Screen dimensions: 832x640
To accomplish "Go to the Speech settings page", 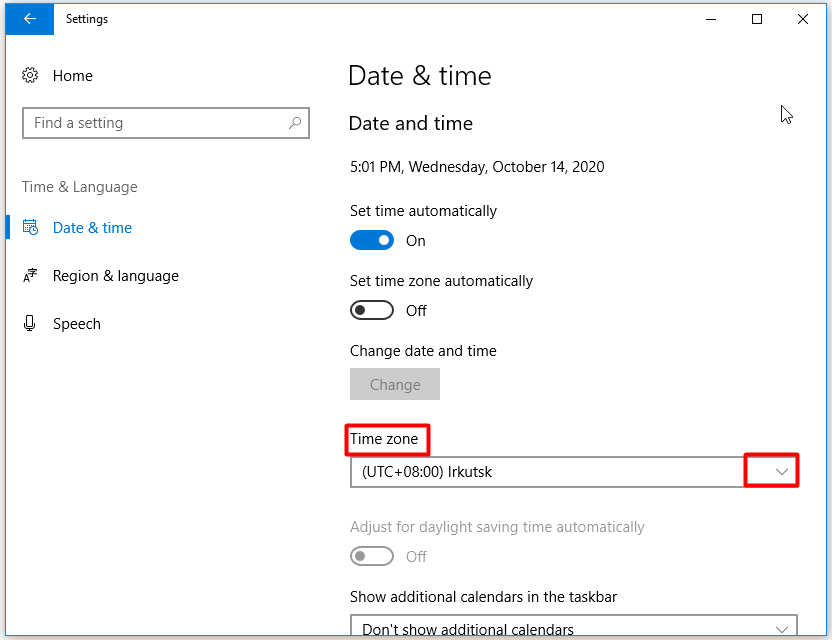I will click(x=77, y=324).
